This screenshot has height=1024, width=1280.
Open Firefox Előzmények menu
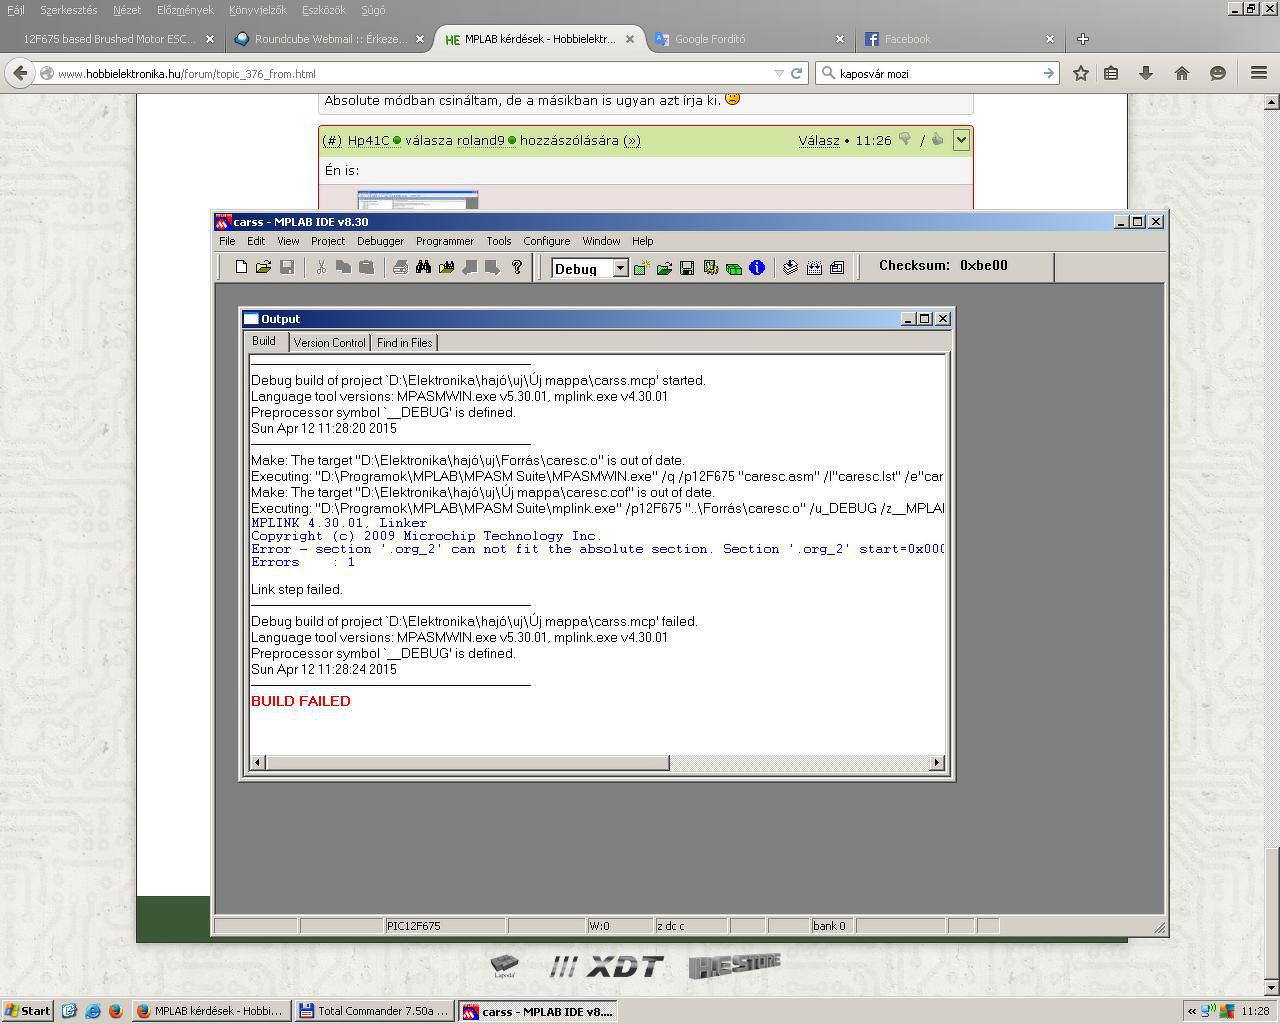185,10
